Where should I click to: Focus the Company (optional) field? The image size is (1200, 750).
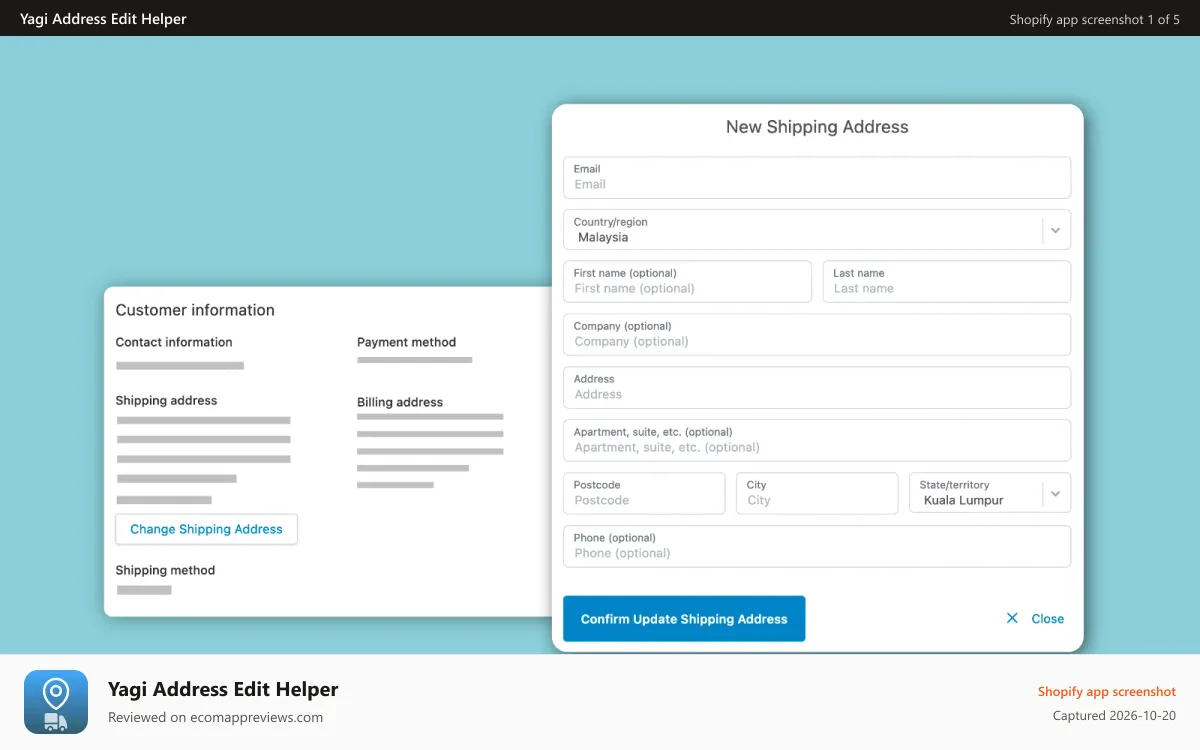(x=817, y=335)
